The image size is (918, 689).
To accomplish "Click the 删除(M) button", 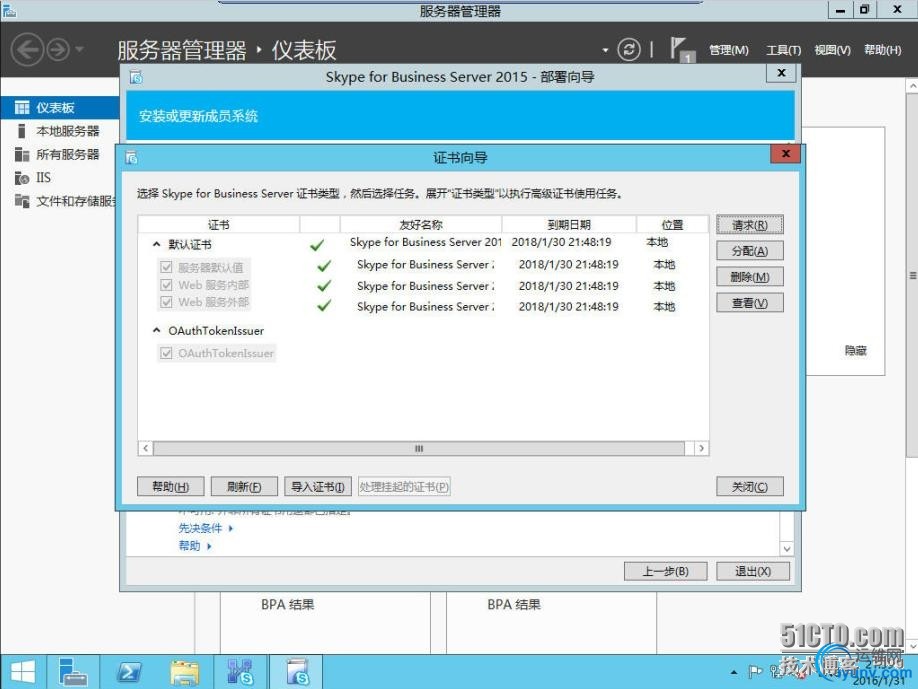I will 749,277.
